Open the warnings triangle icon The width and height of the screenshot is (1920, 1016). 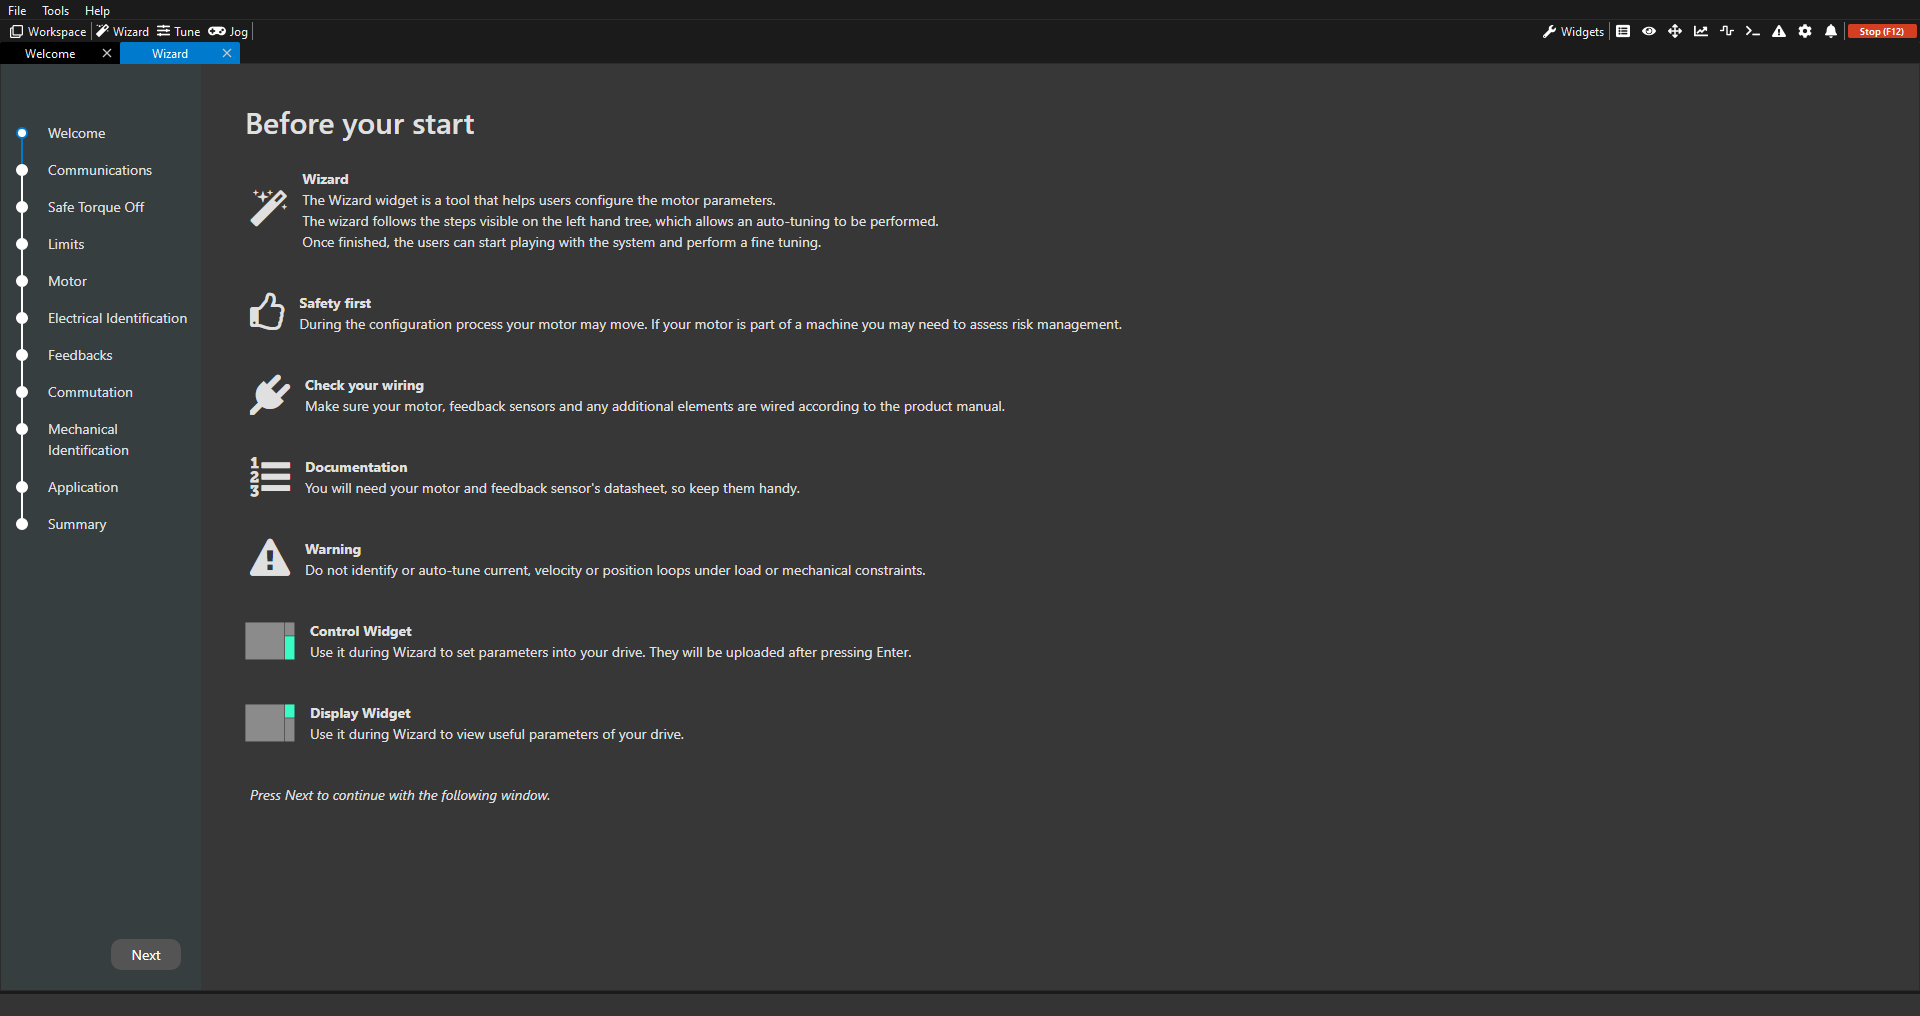point(1778,31)
